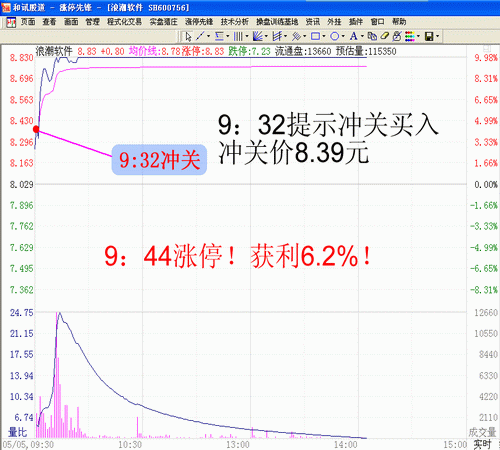Click the 量比 indicator label
The image size is (500, 450).
click(x=18, y=432)
